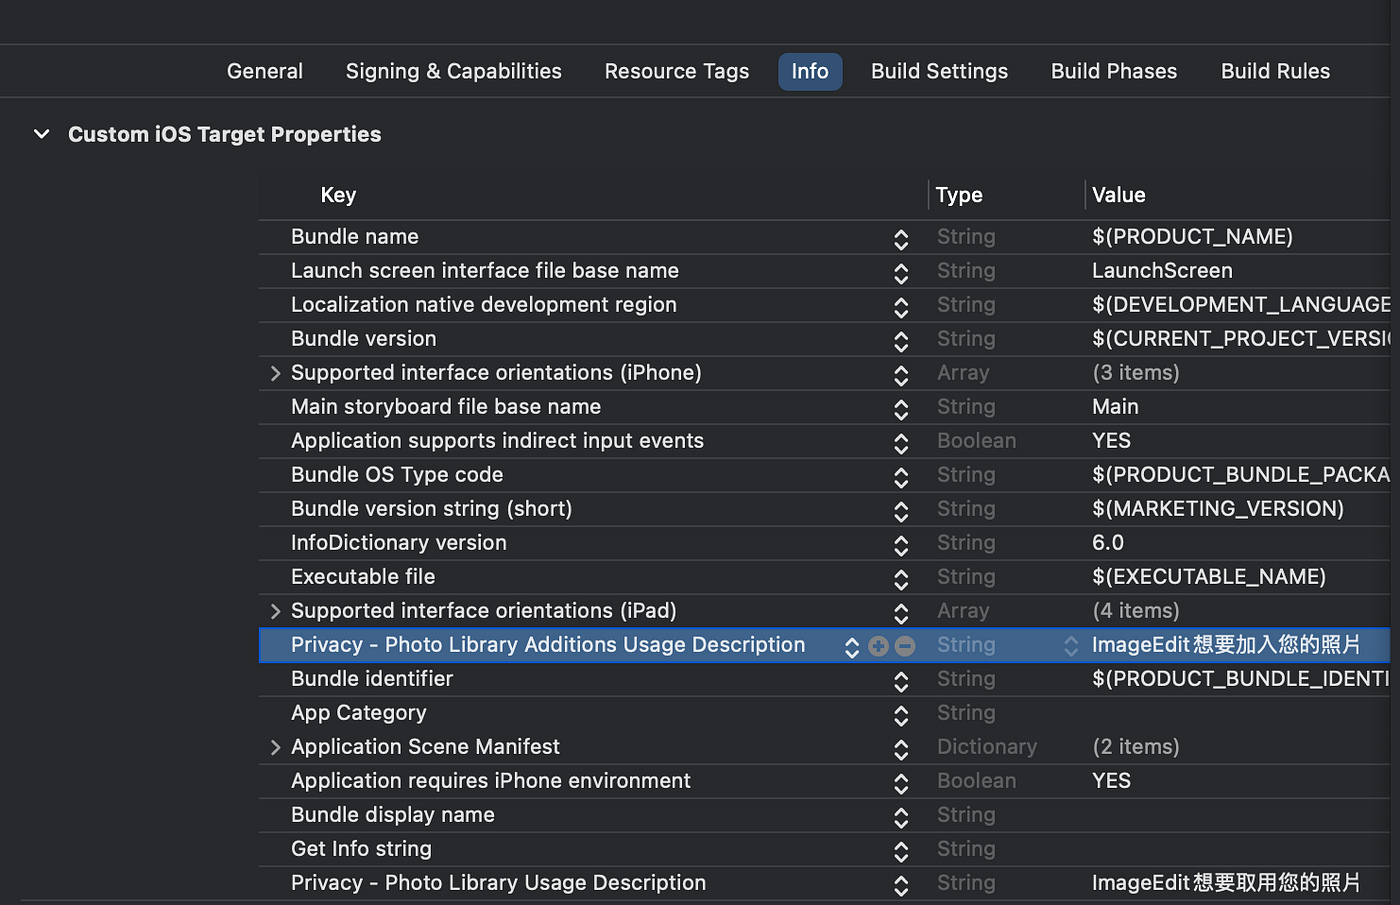Expand Application Scene Manifest dictionary
This screenshot has height=905, width=1400.
[275, 747]
